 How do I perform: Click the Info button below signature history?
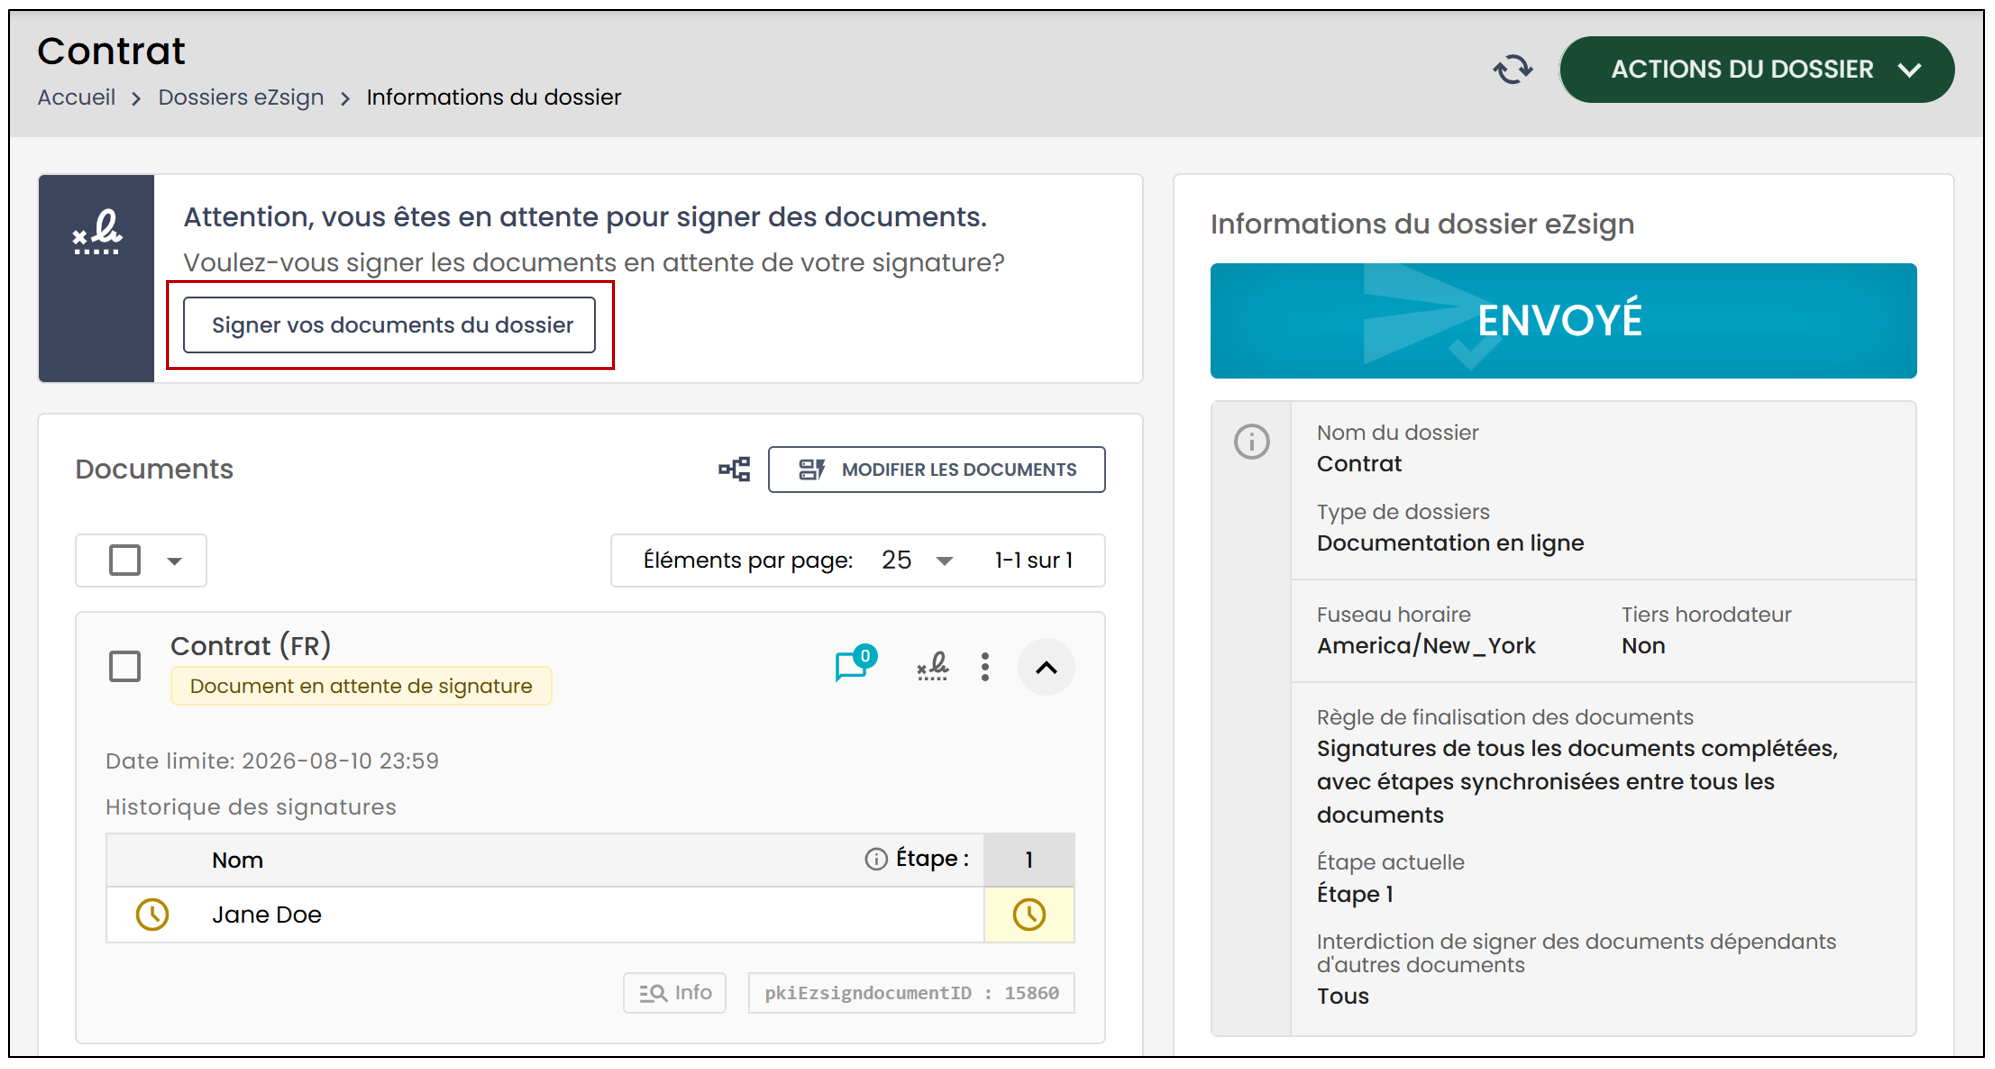[675, 993]
